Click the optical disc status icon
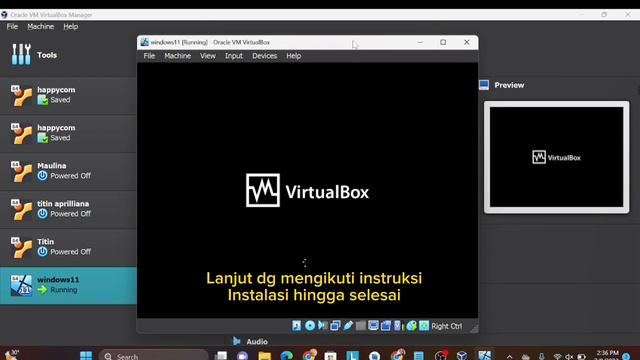 point(310,326)
